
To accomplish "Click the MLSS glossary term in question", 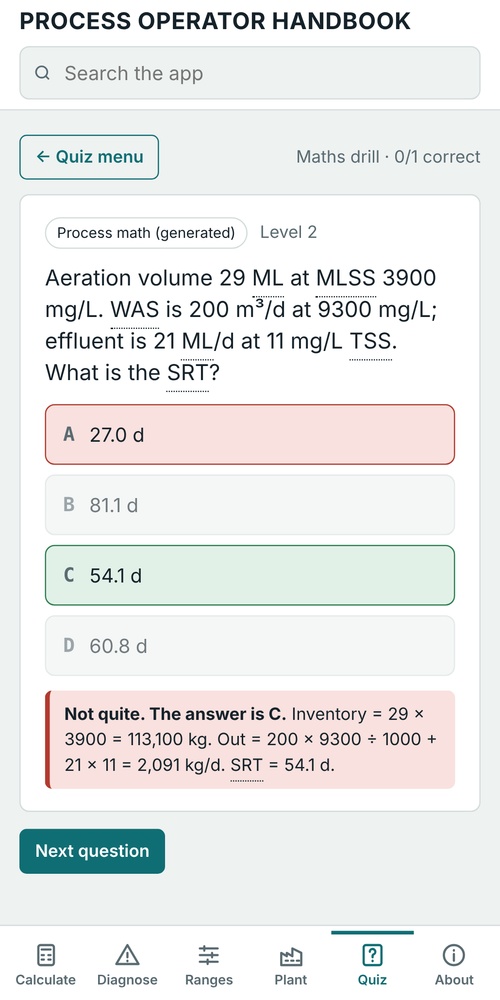I will 346,279.
